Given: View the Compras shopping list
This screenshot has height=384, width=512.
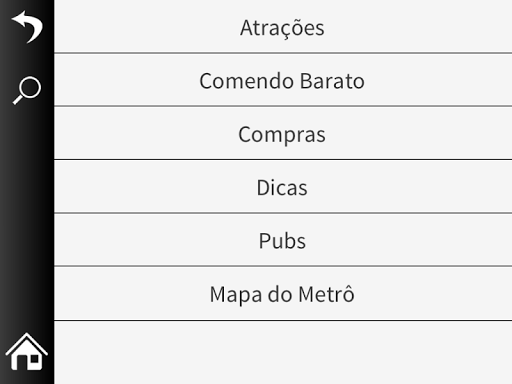Looking at the screenshot, I should point(283,133).
